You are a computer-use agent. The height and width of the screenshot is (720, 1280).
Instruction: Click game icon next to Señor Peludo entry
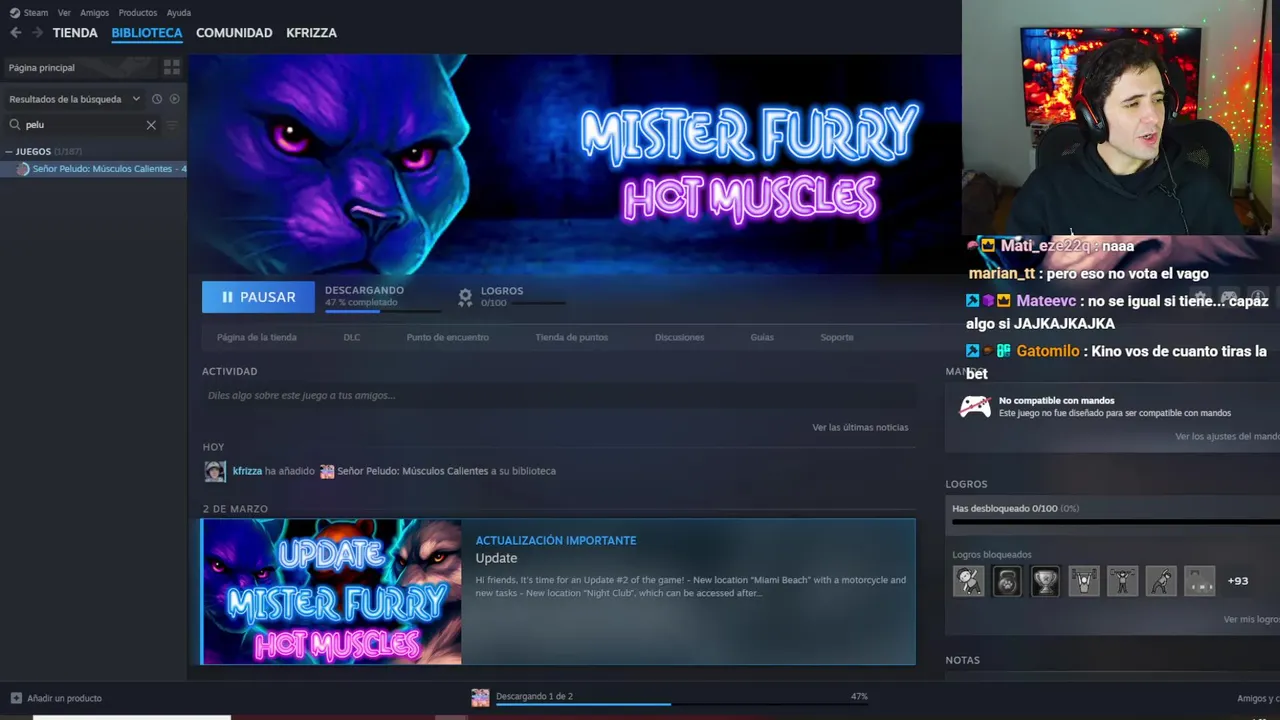point(23,169)
